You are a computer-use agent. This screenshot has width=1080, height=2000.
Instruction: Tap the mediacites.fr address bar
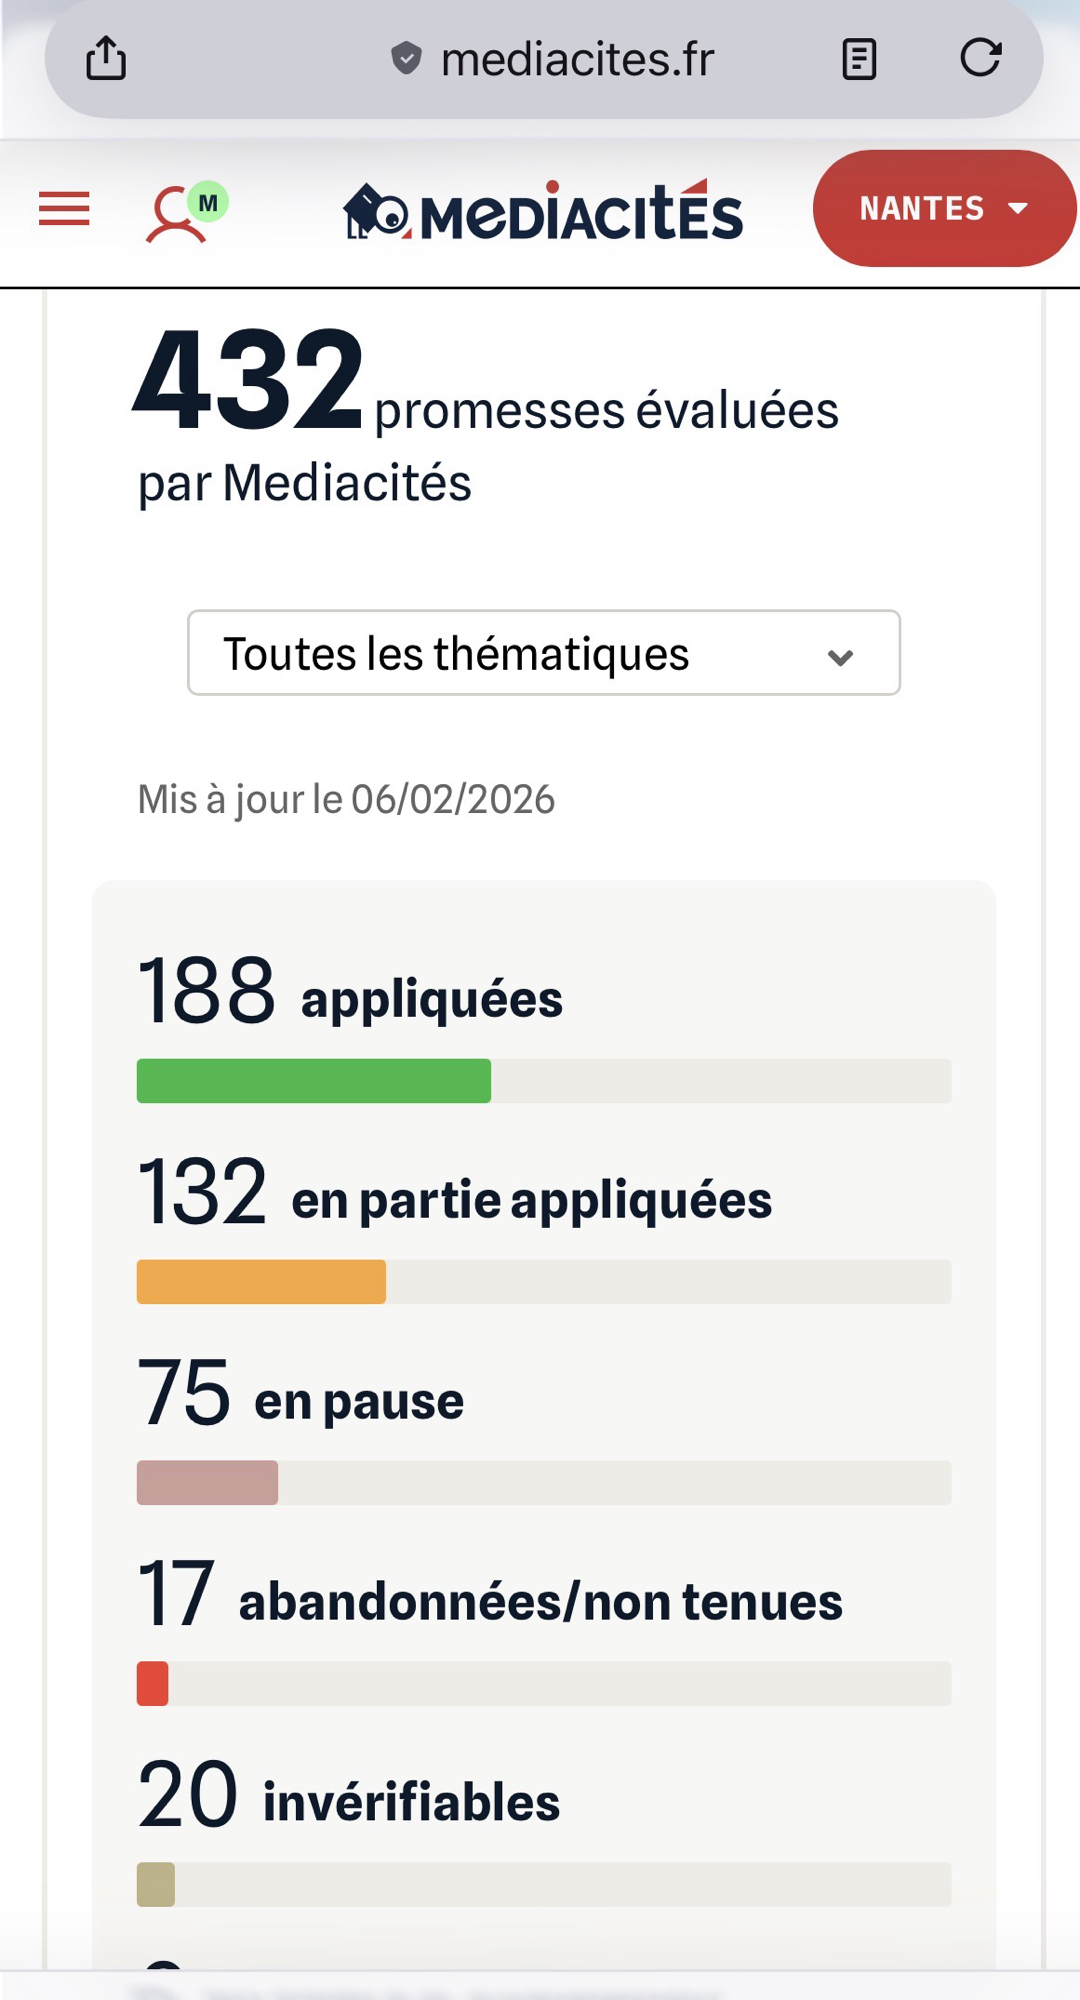(x=577, y=59)
